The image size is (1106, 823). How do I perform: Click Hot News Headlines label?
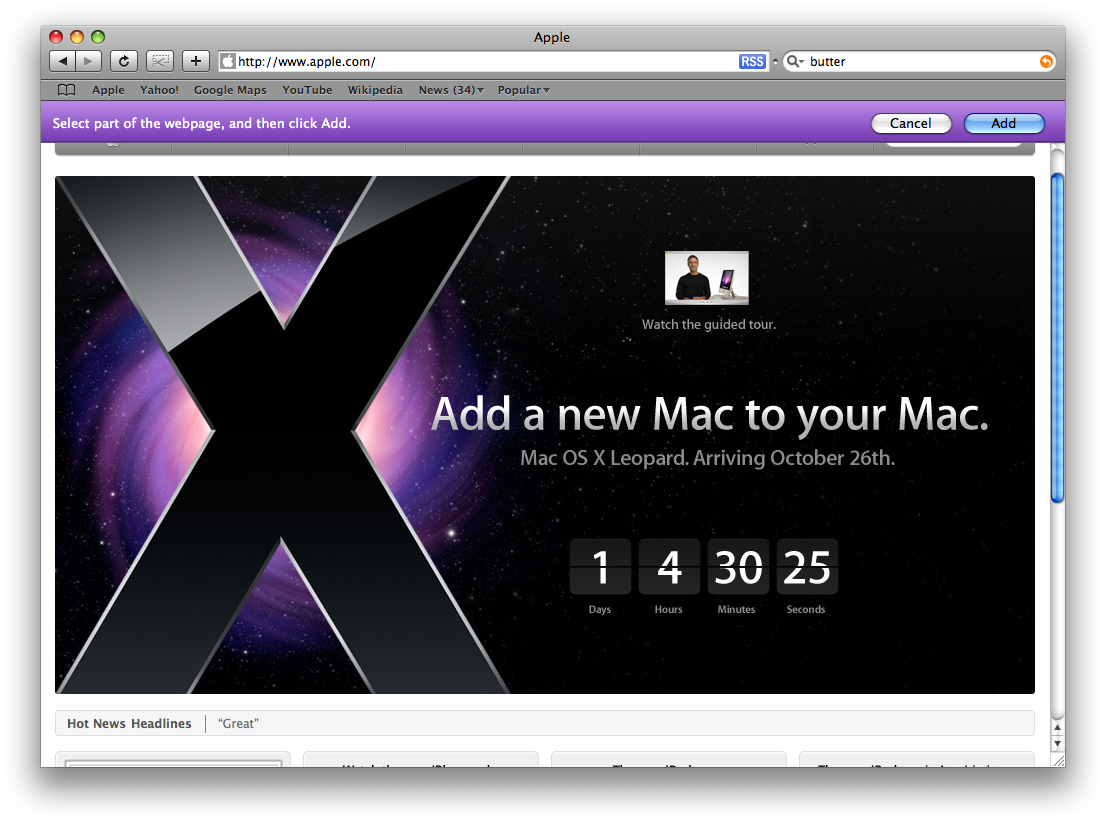129,724
